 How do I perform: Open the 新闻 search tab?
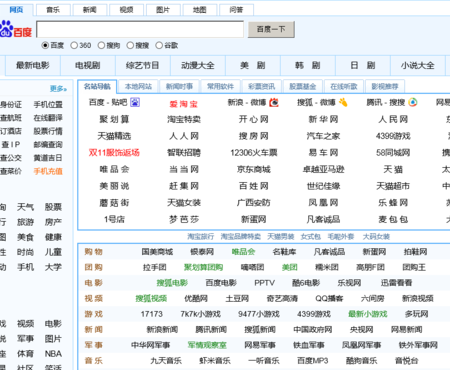(90, 10)
